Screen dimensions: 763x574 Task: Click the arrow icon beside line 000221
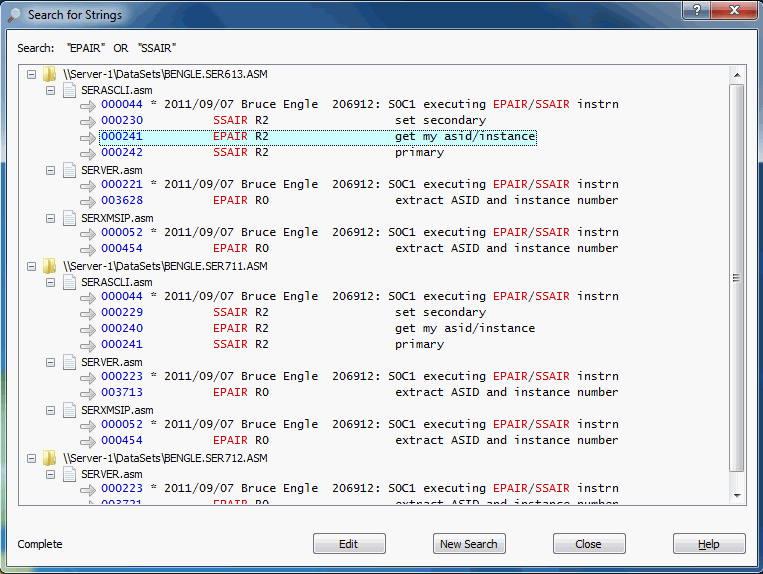point(88,185)
